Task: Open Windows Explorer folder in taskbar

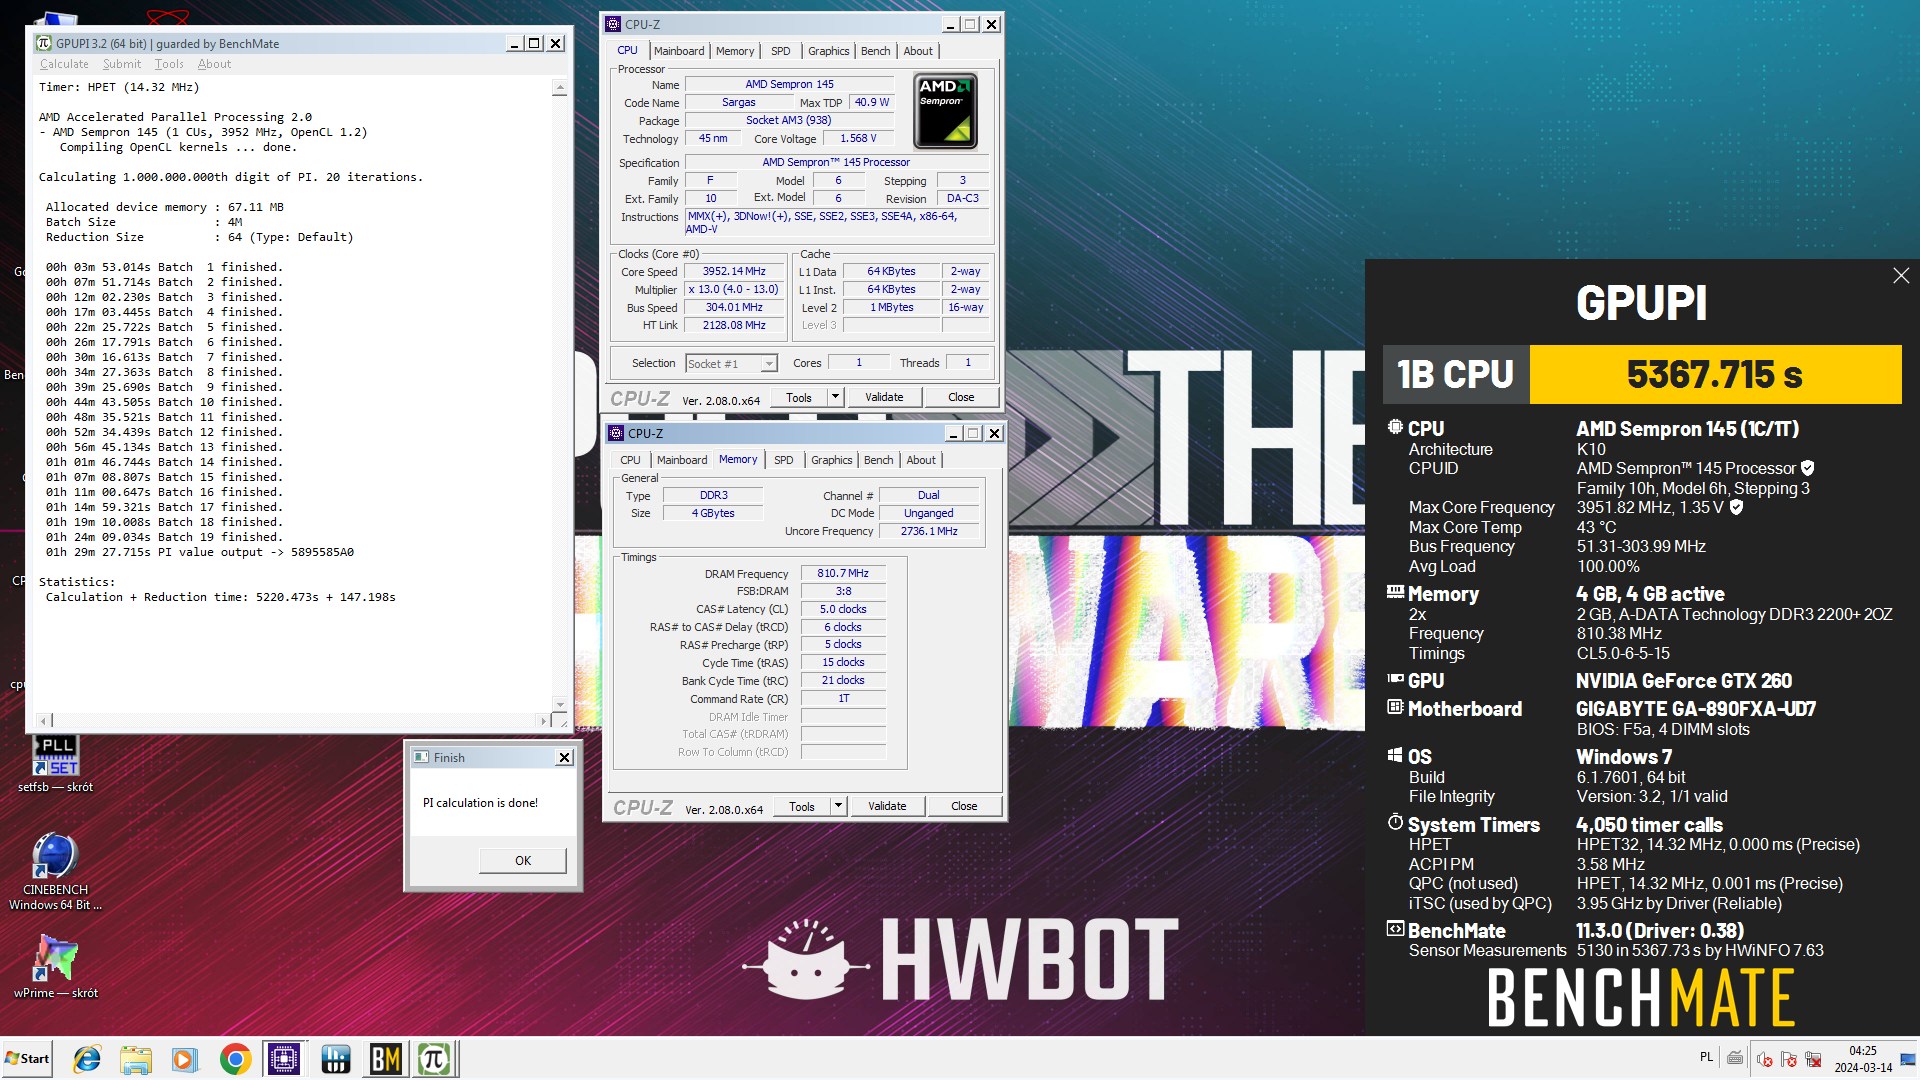Action: pos(135,1059)
